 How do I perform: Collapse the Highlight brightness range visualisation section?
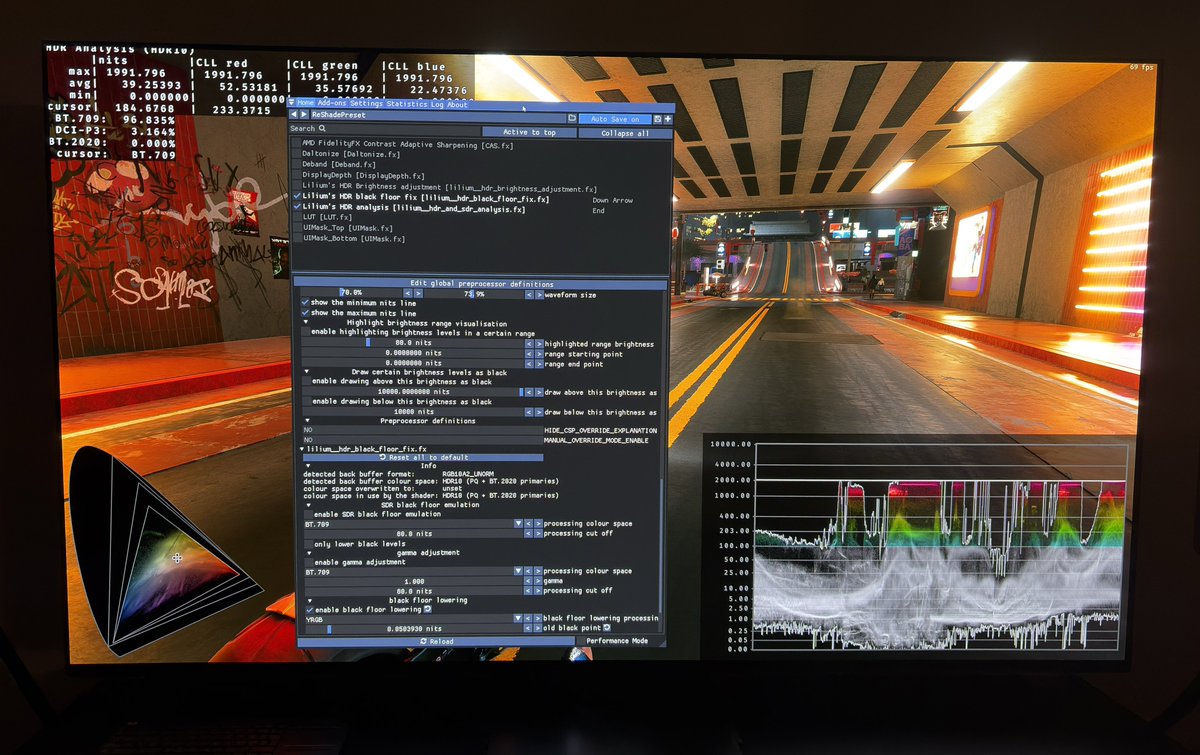(x=307, y=322)
